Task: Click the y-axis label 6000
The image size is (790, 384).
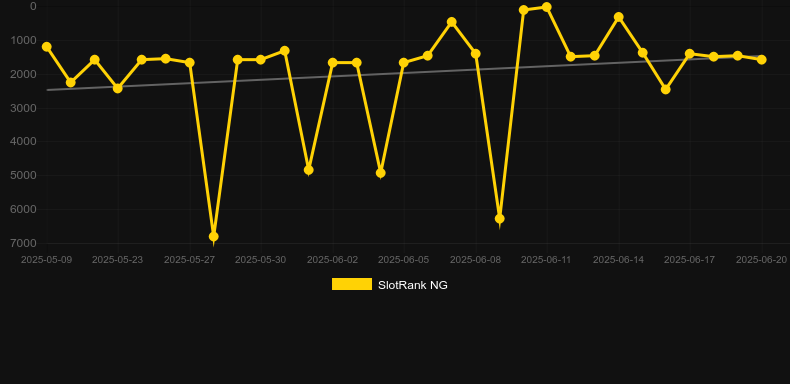Action: 23,209
